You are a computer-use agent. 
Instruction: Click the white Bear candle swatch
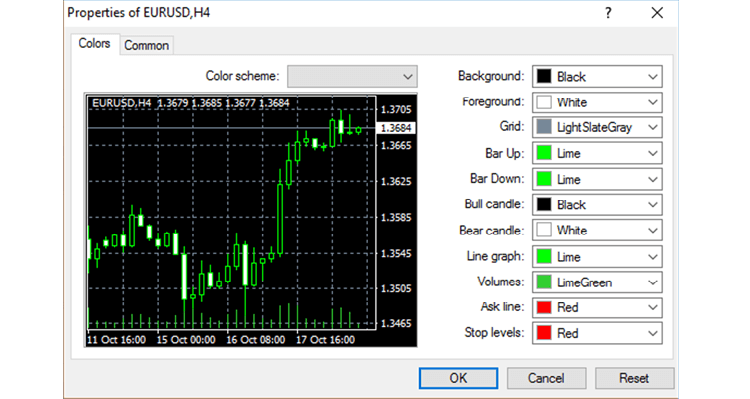pyautogui.click(x=544, y=230)
